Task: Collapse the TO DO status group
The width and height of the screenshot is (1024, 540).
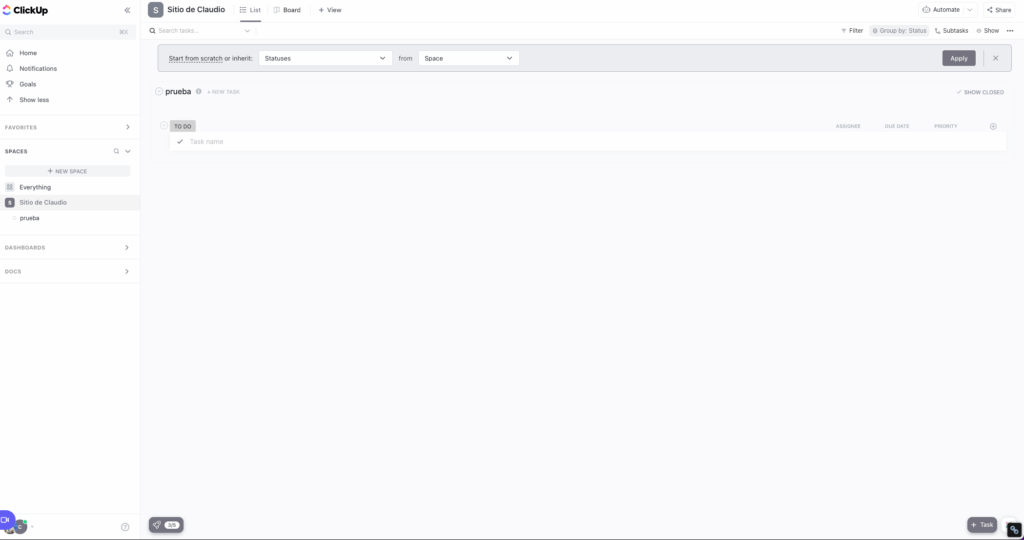Action: (164, 125)
